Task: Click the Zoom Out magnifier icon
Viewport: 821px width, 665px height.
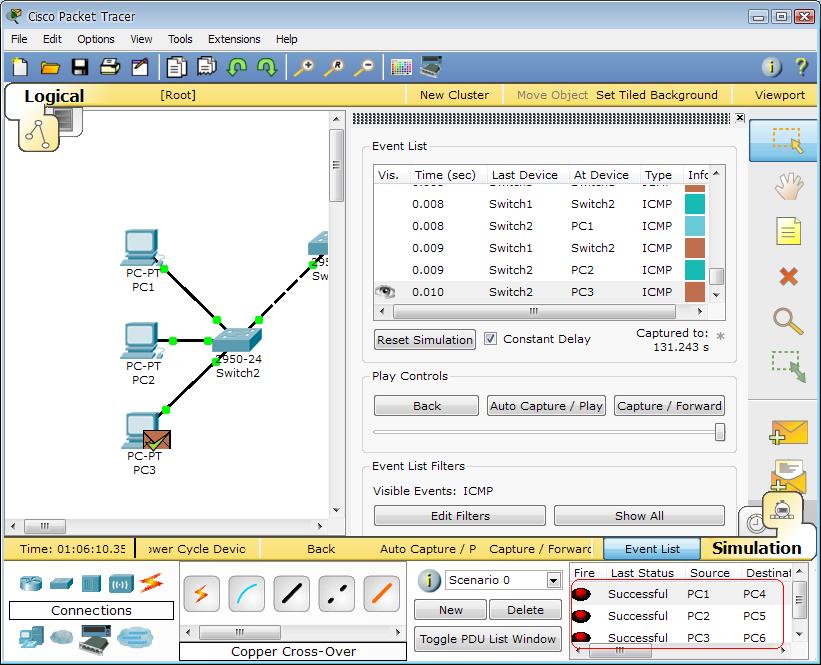Action: pos(364,68)
